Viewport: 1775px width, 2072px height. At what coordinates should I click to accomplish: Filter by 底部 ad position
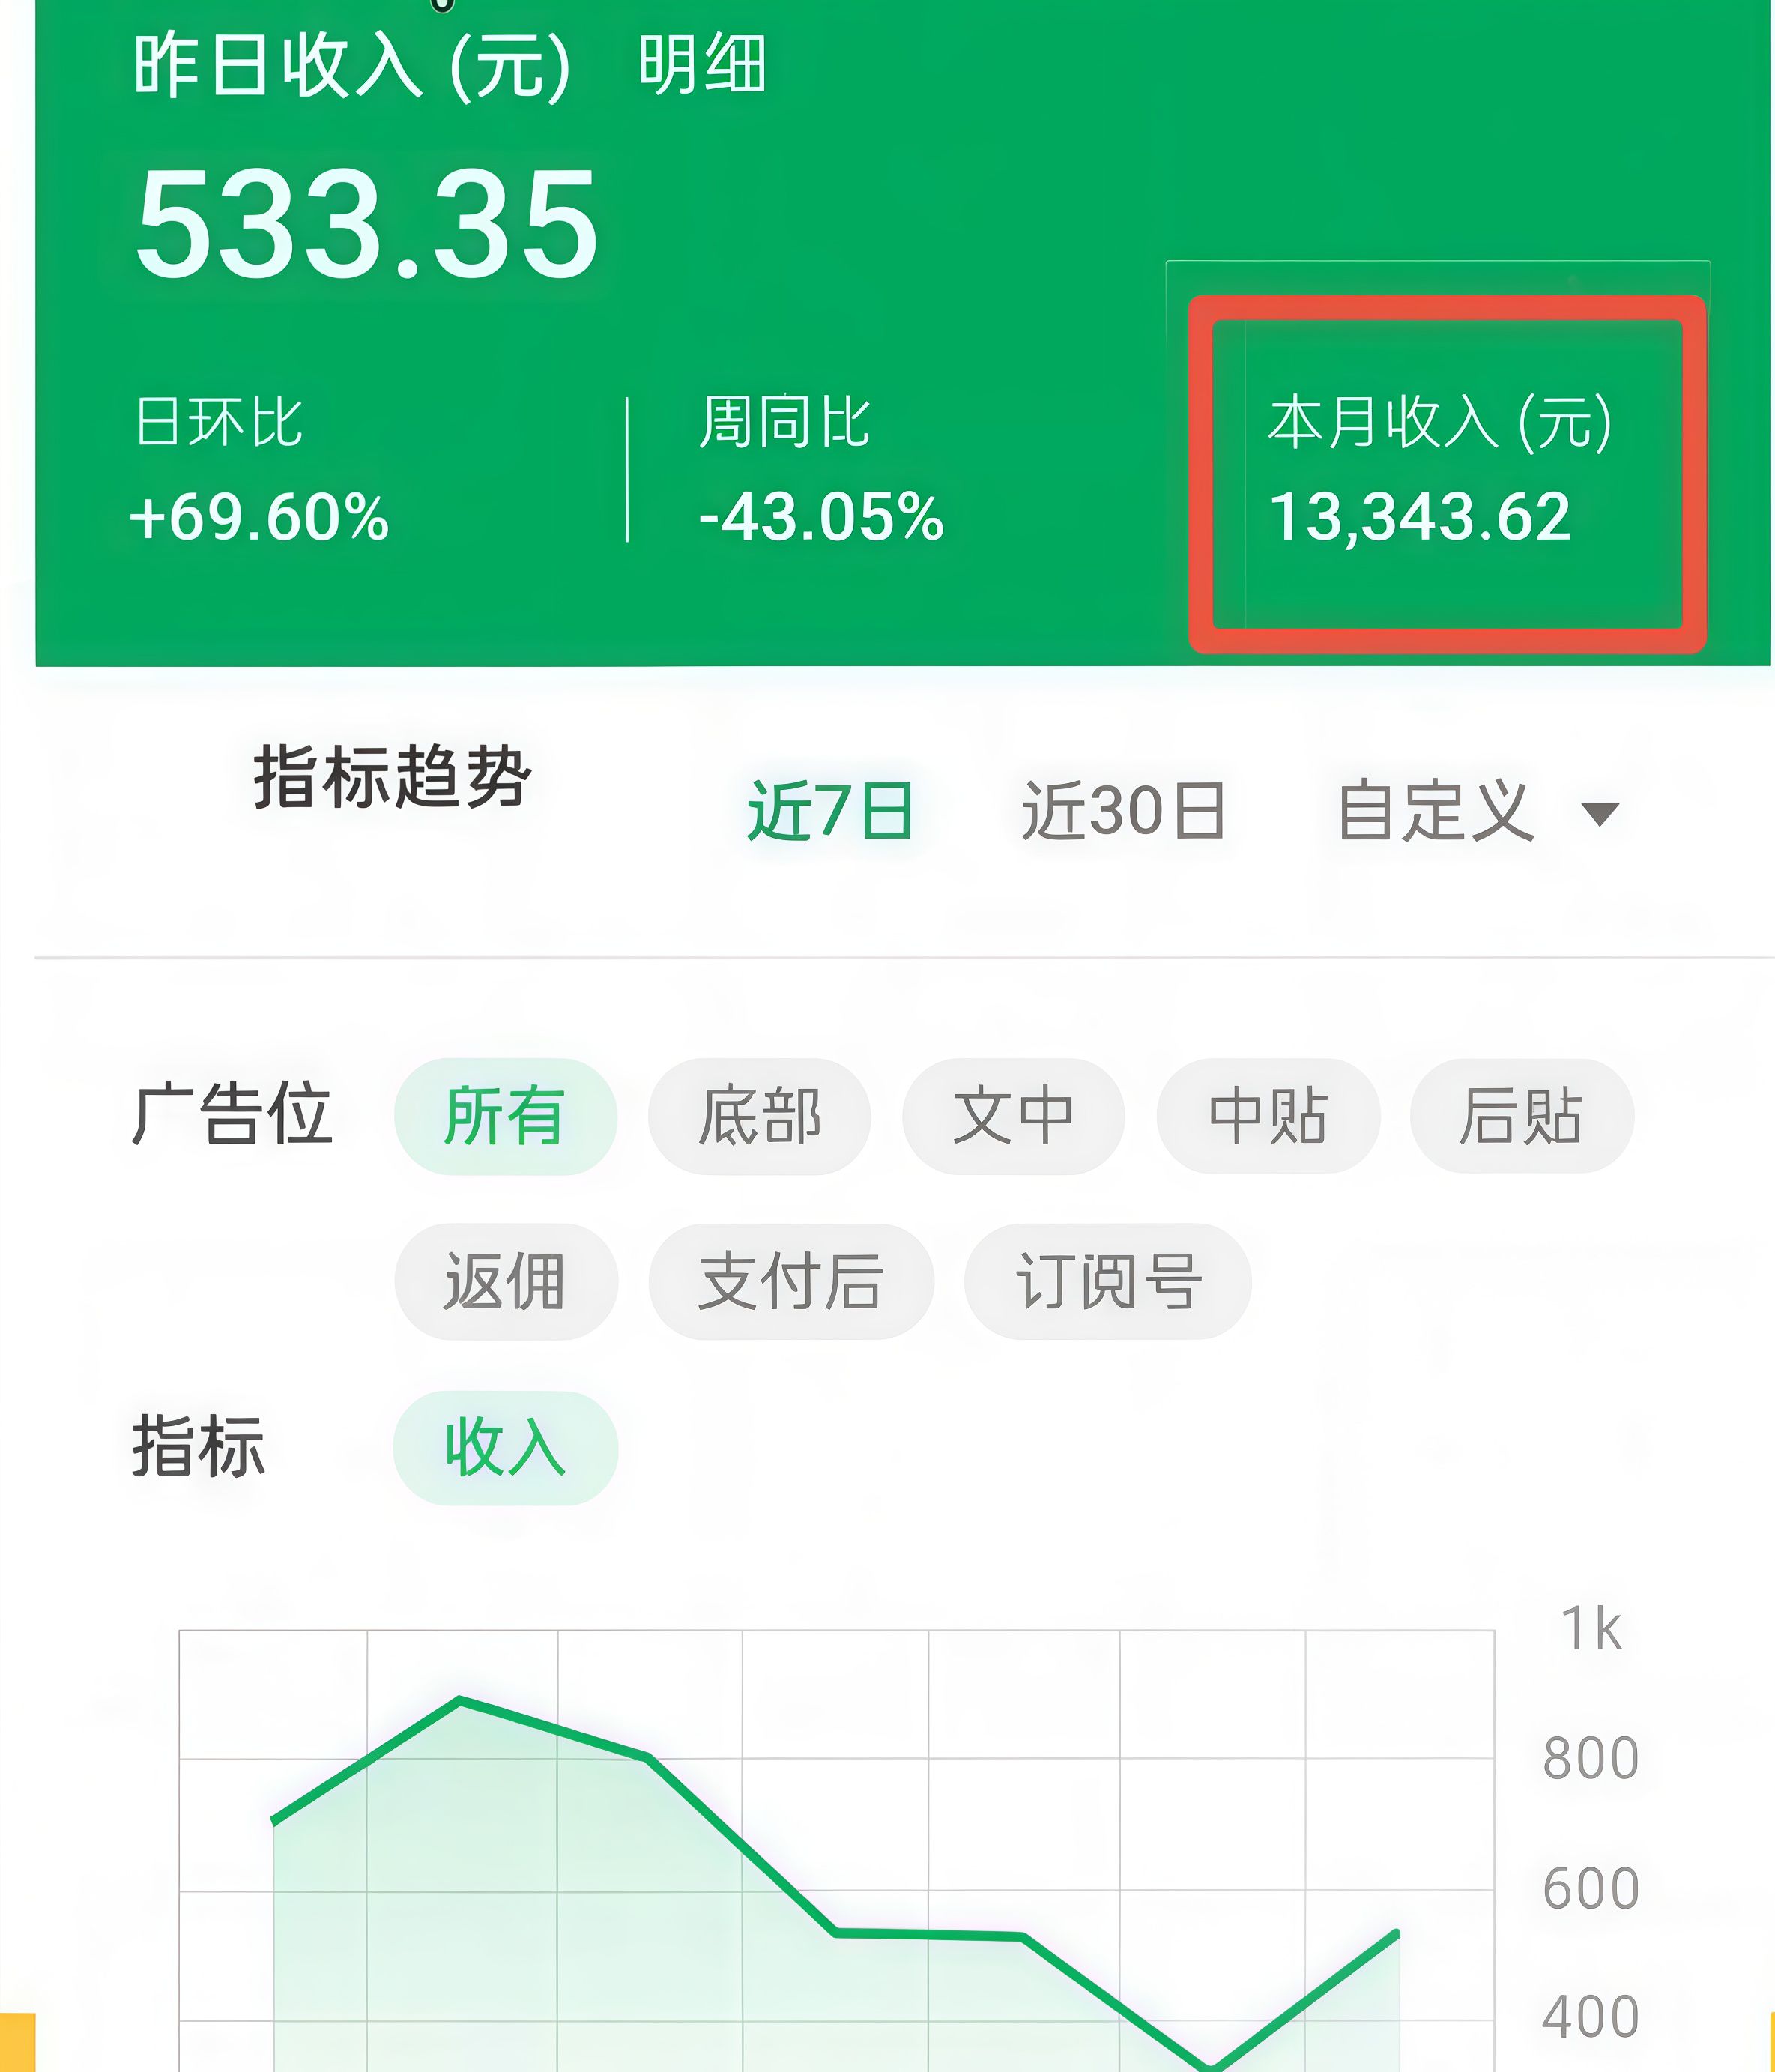[759, 1116]
